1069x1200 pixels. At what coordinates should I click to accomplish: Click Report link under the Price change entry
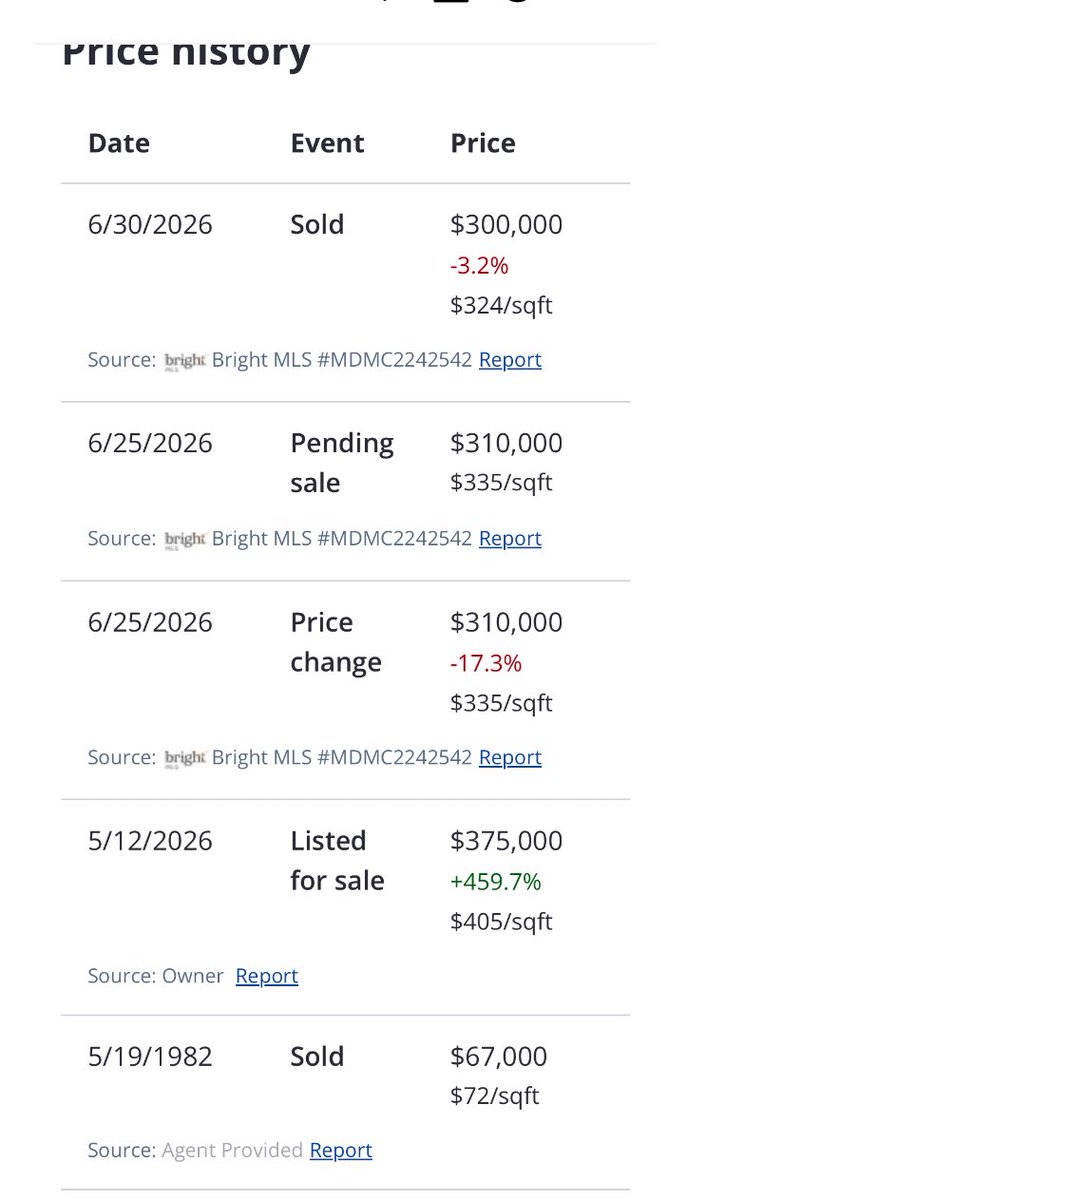pos(510,758)
